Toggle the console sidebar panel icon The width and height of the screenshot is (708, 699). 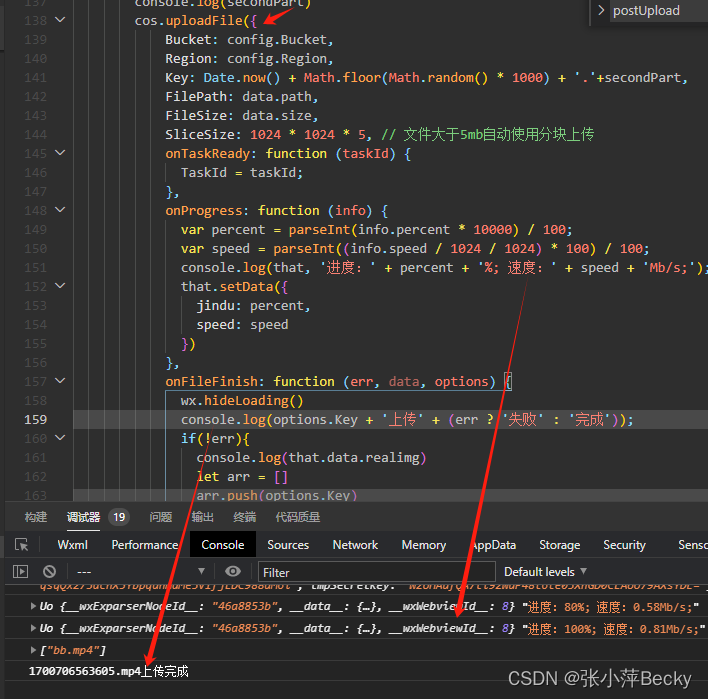20,572
